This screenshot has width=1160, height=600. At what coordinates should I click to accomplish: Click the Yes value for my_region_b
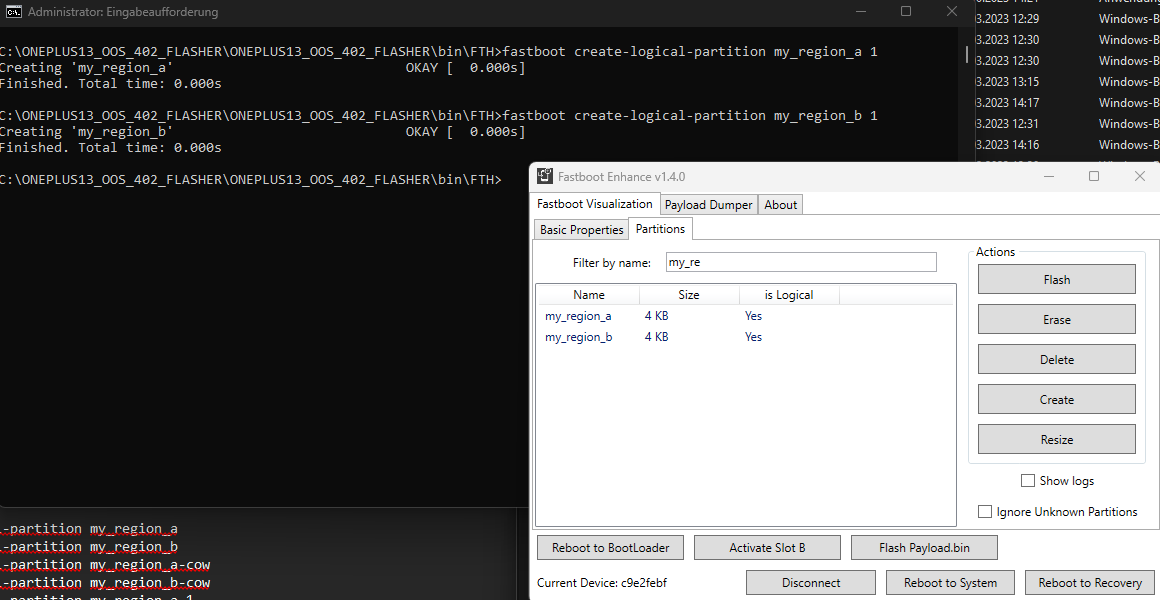(x=753, y=337)
